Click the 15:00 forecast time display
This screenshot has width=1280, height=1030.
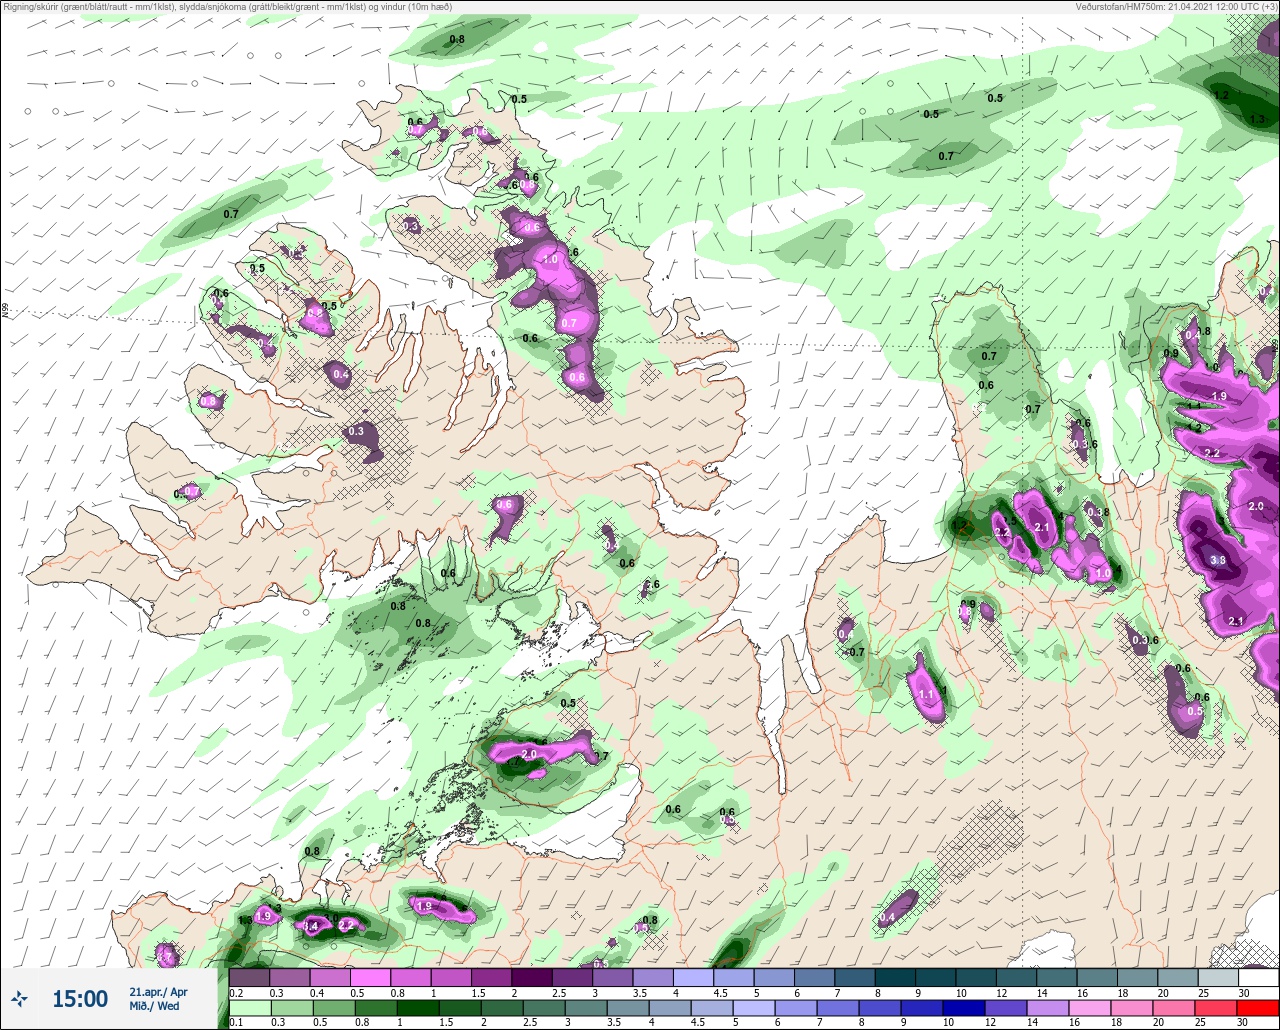pos(80,998)
